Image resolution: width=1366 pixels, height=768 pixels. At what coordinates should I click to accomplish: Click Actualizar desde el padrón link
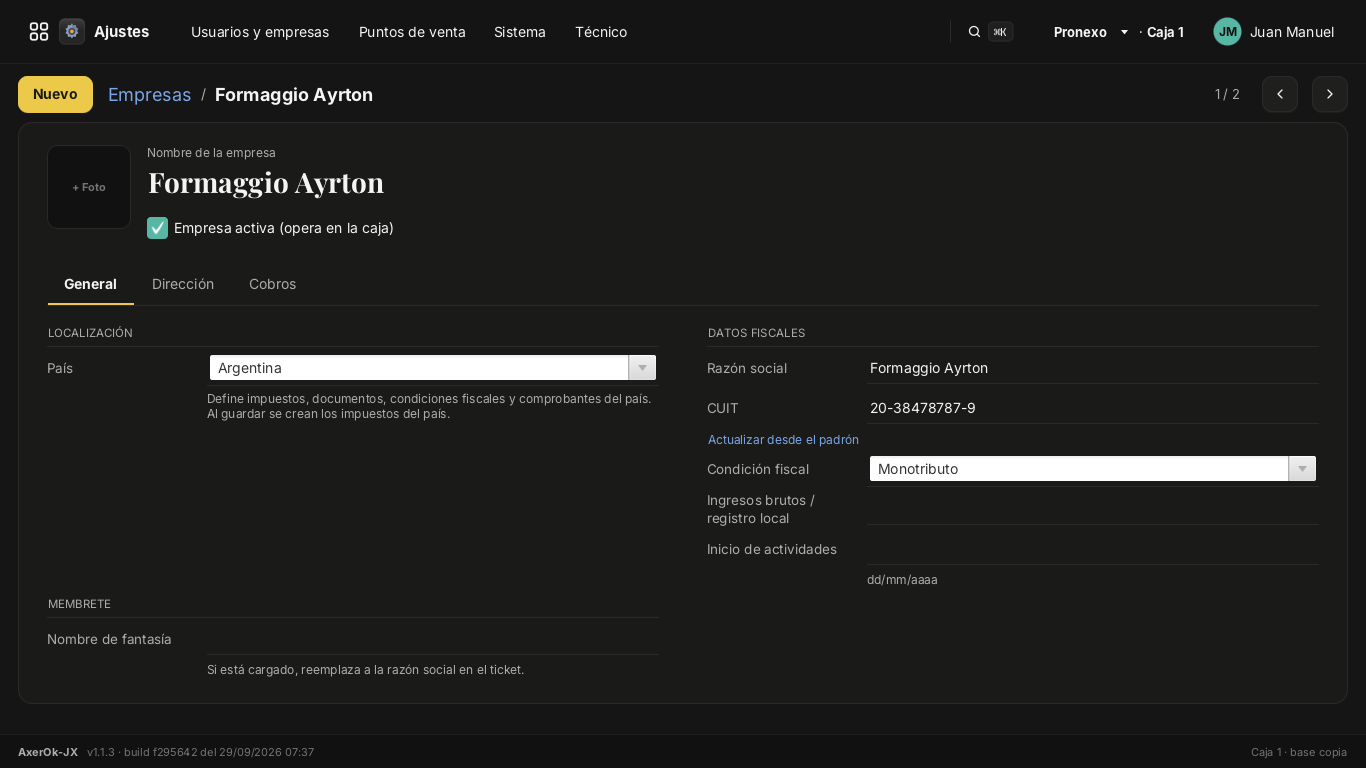(x=783, y=440)
